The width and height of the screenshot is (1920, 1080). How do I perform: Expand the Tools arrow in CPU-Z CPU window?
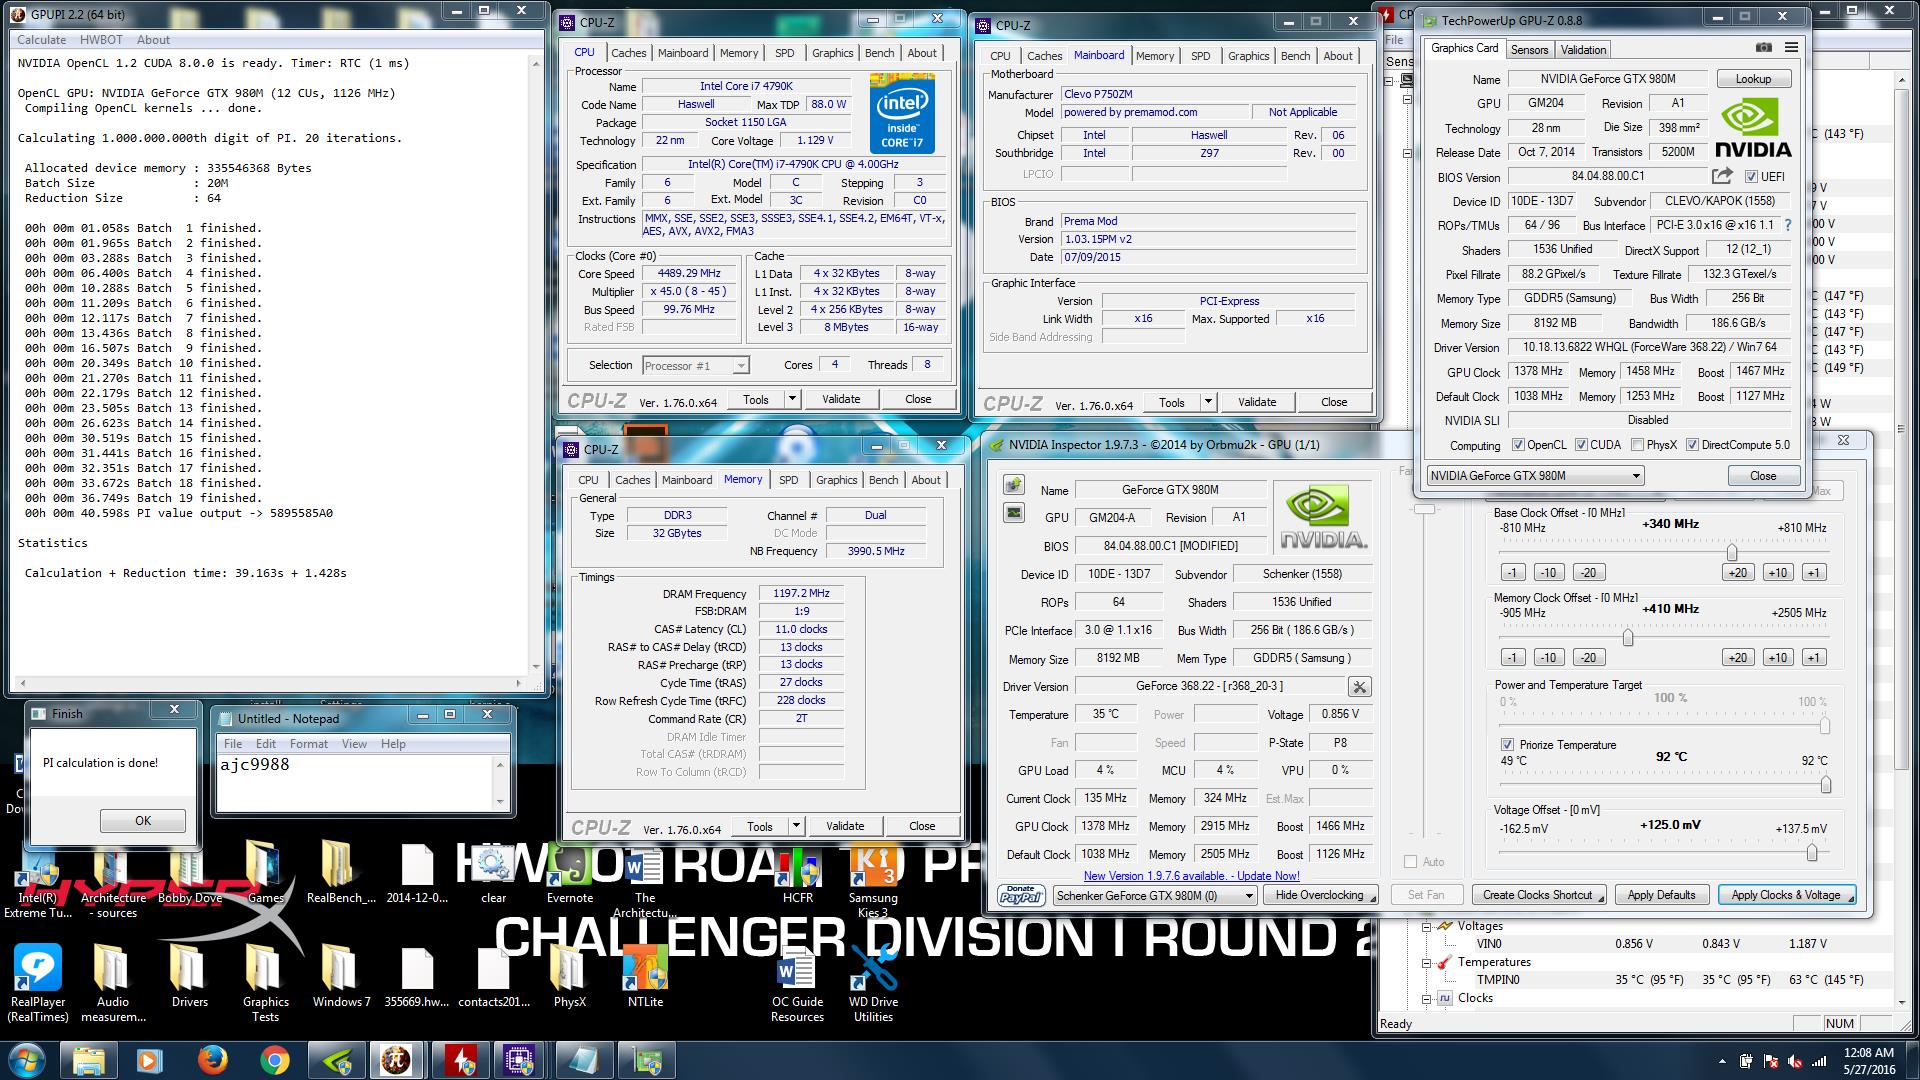coord(792,399)
